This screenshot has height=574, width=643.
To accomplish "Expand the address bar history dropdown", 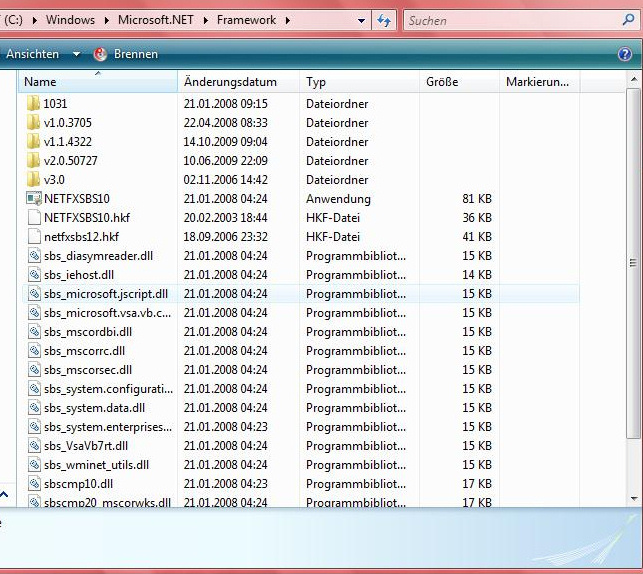I will click(x=361, y=20).
